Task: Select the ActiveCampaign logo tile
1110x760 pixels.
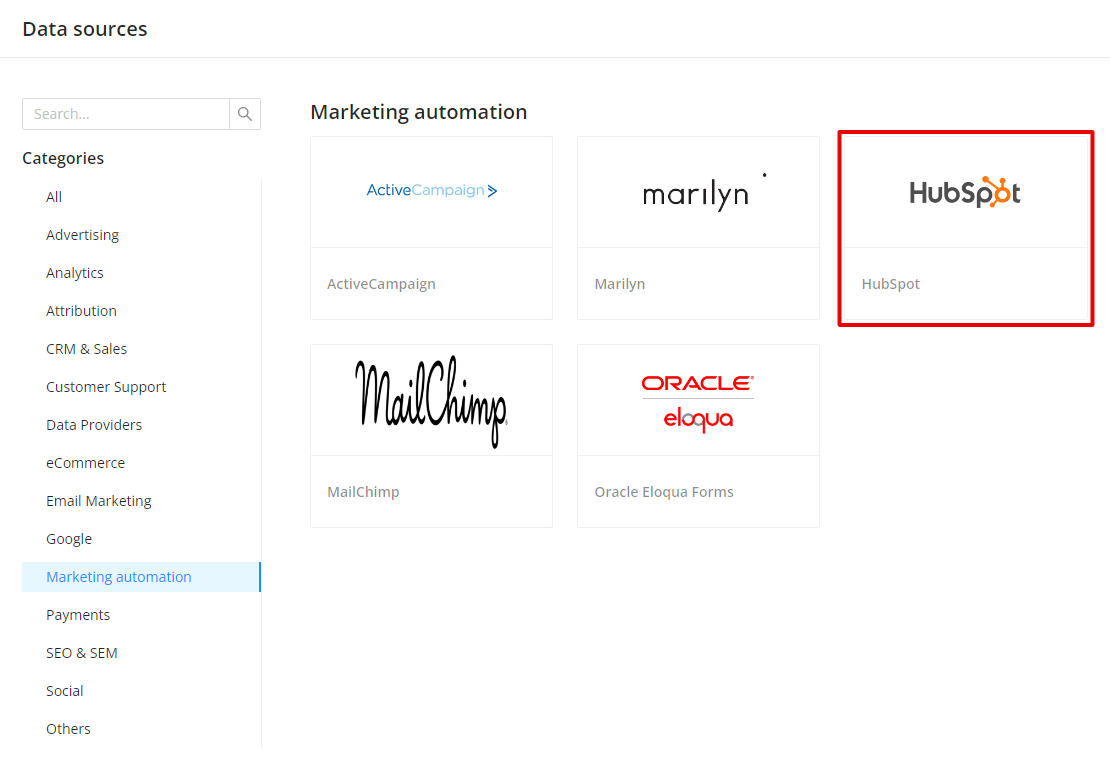Action: pos(431,190)
